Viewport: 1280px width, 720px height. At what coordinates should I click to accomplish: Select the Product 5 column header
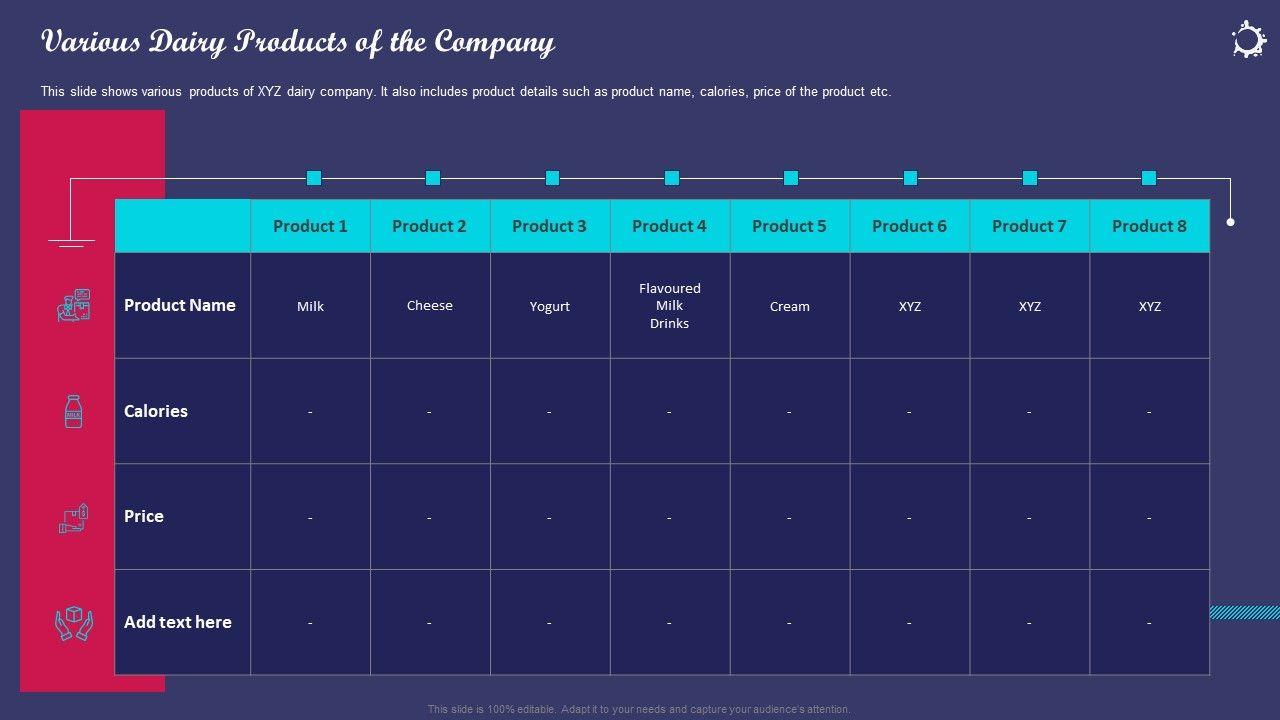pos(789,226)
